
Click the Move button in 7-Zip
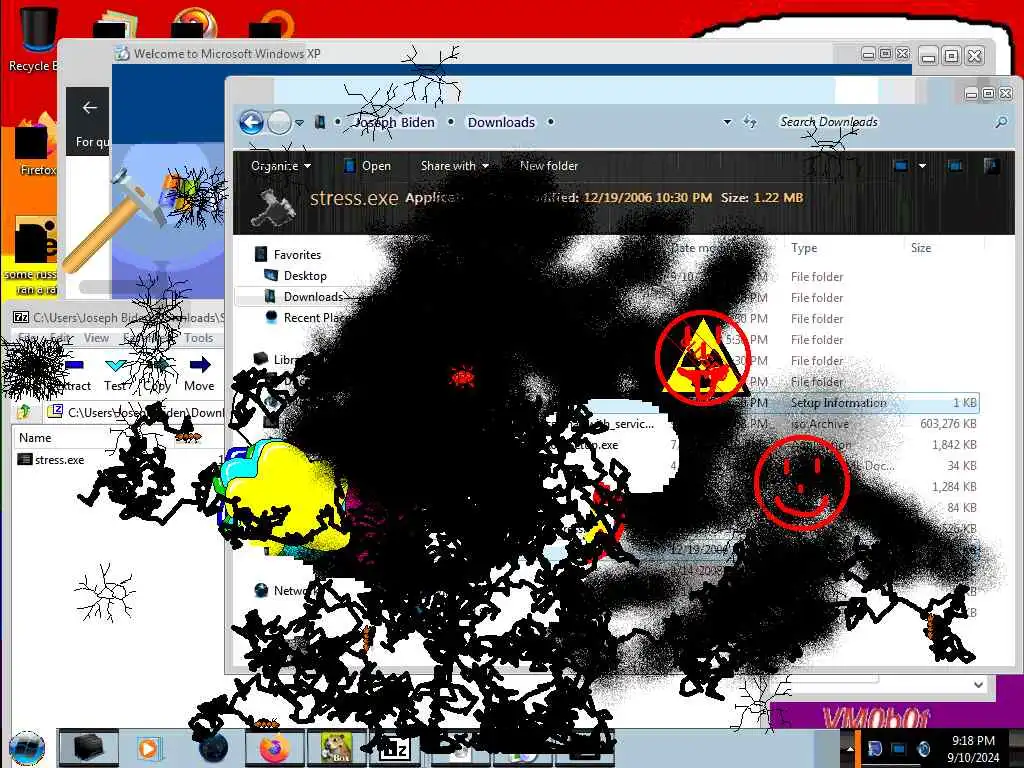[x=199, y=375]
